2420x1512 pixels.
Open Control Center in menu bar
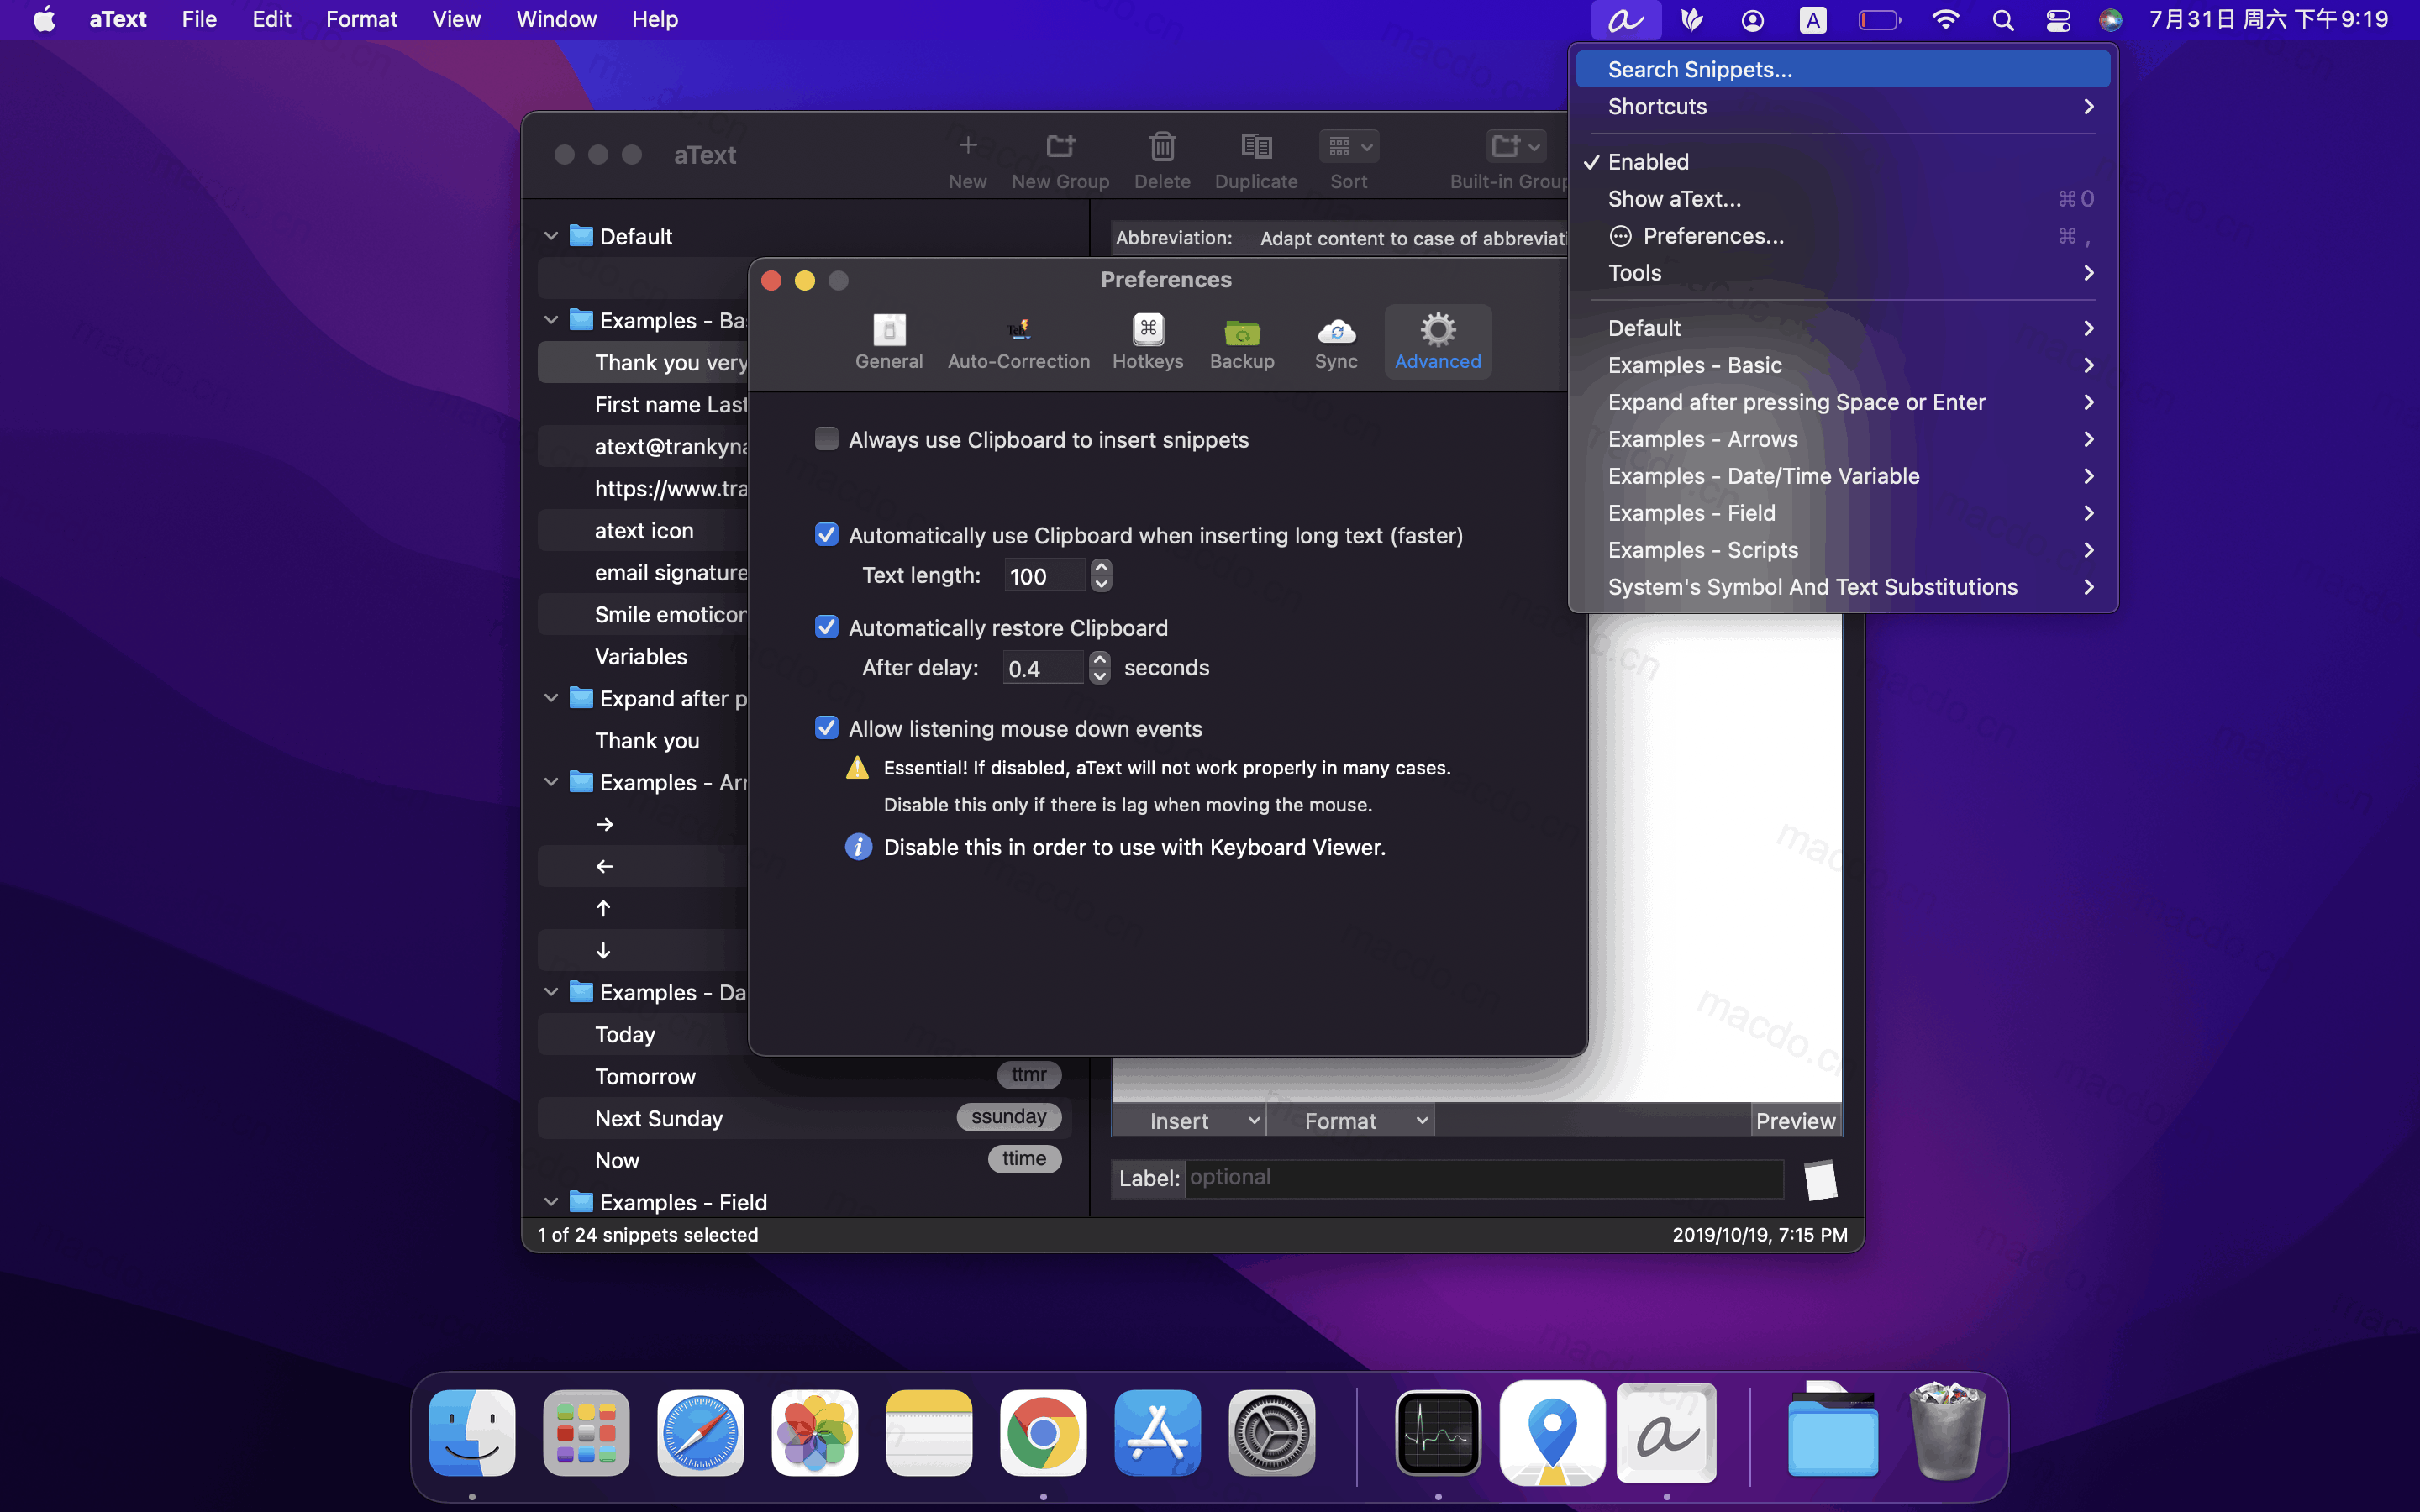click(x=2058, y=20)
